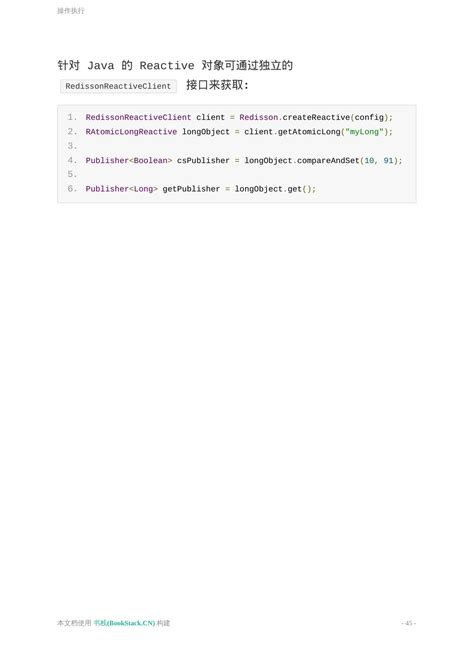The width and height of the screenshot is (474, 669).
Task: Click the inline code RedissonReactiveClient label
Action: click(x=118, y=86)
